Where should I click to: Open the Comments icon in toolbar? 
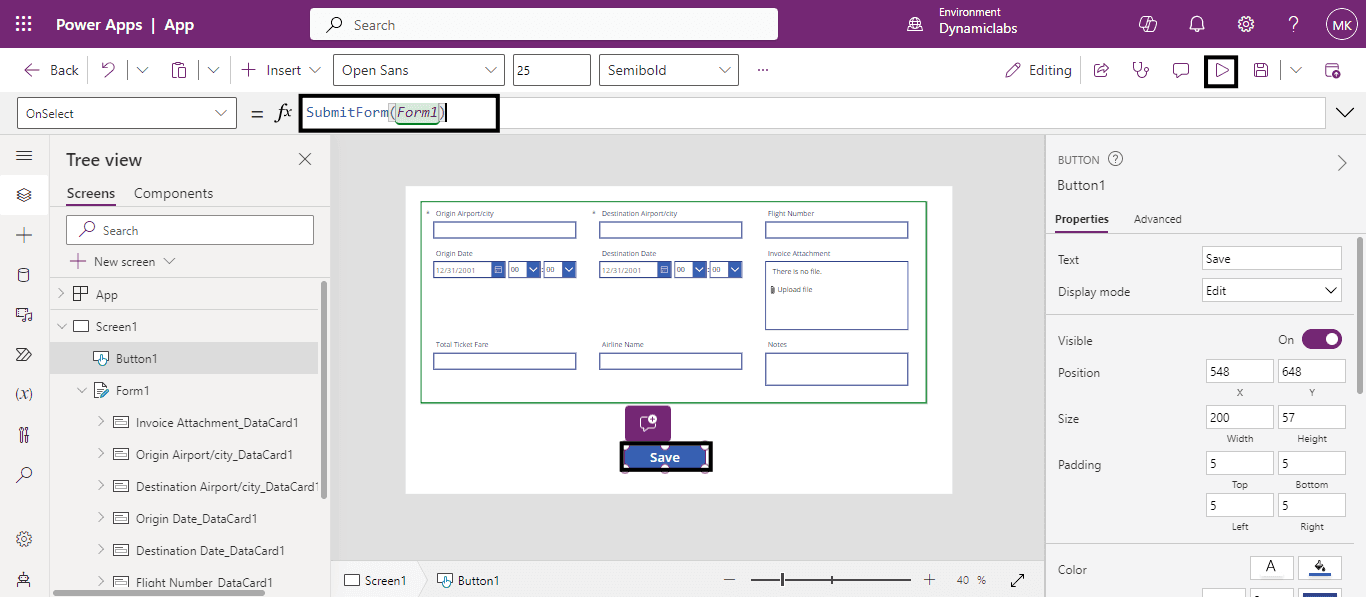point(1181,70)
